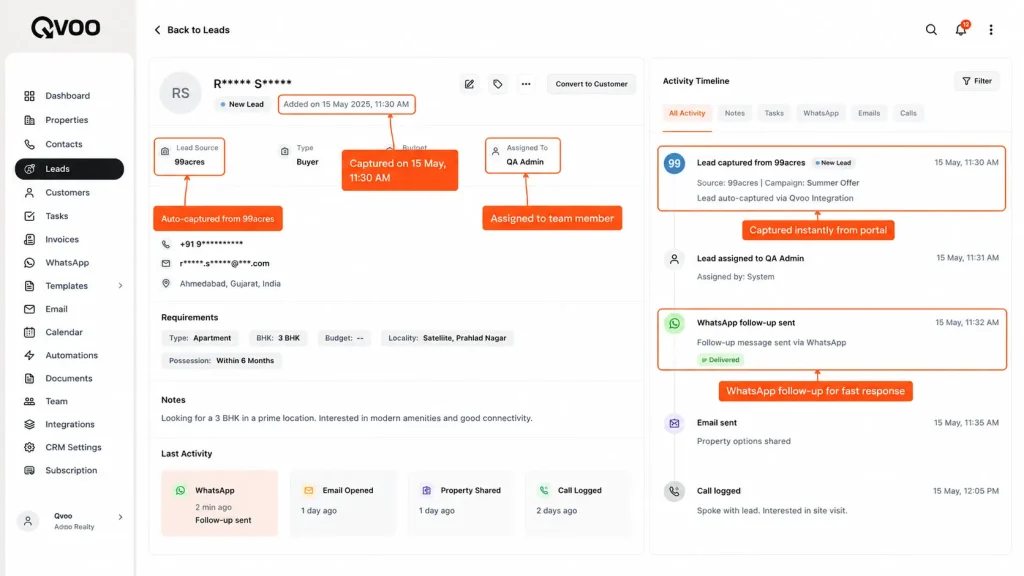Click the Calendar icon in sidebar

pos(29,332)
